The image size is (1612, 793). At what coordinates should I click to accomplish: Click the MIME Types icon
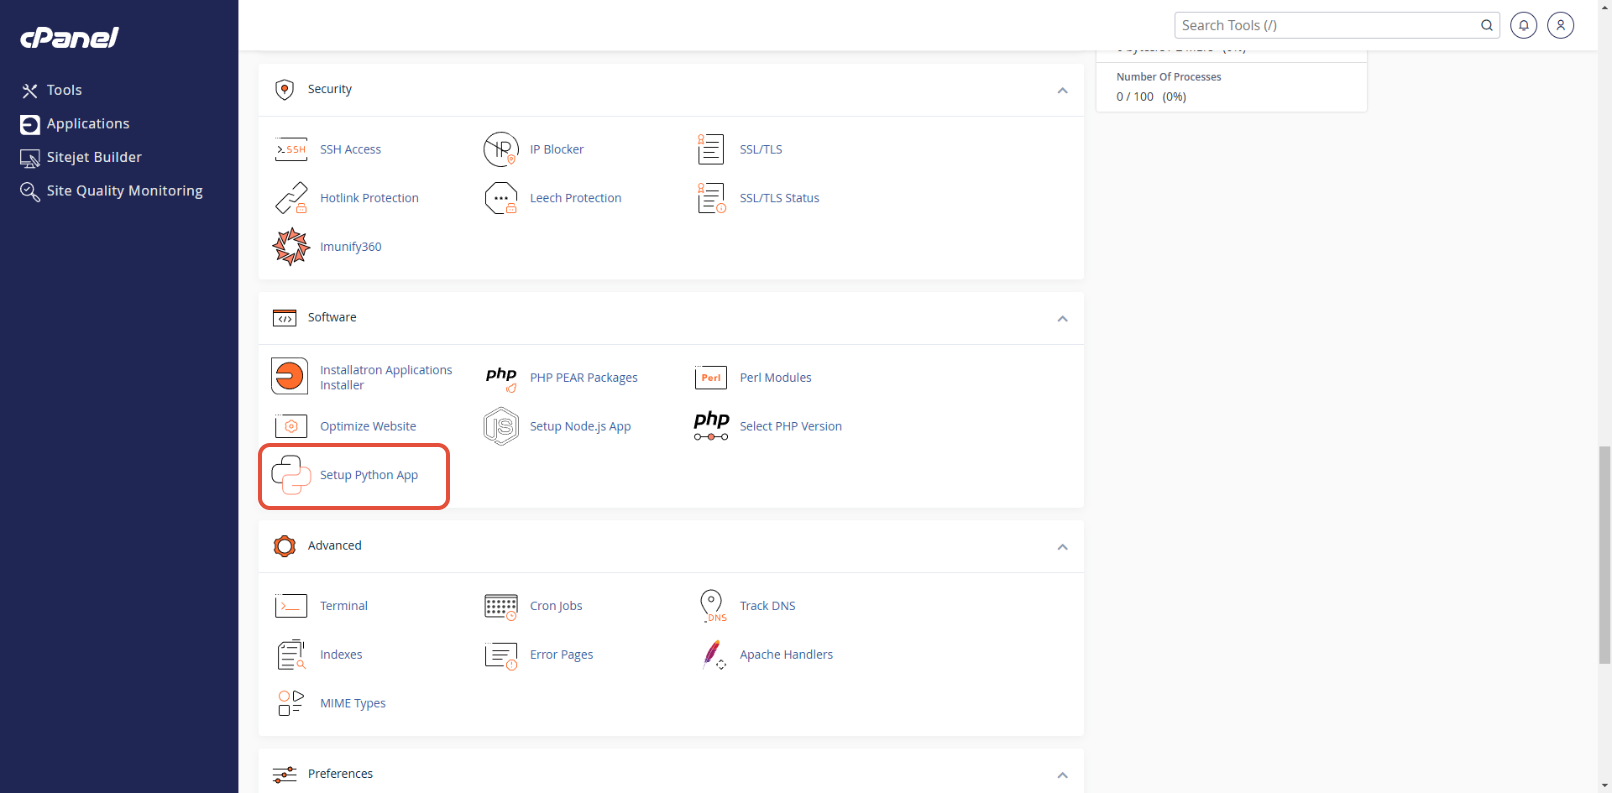pyautogui.click(x=291, y=703)
